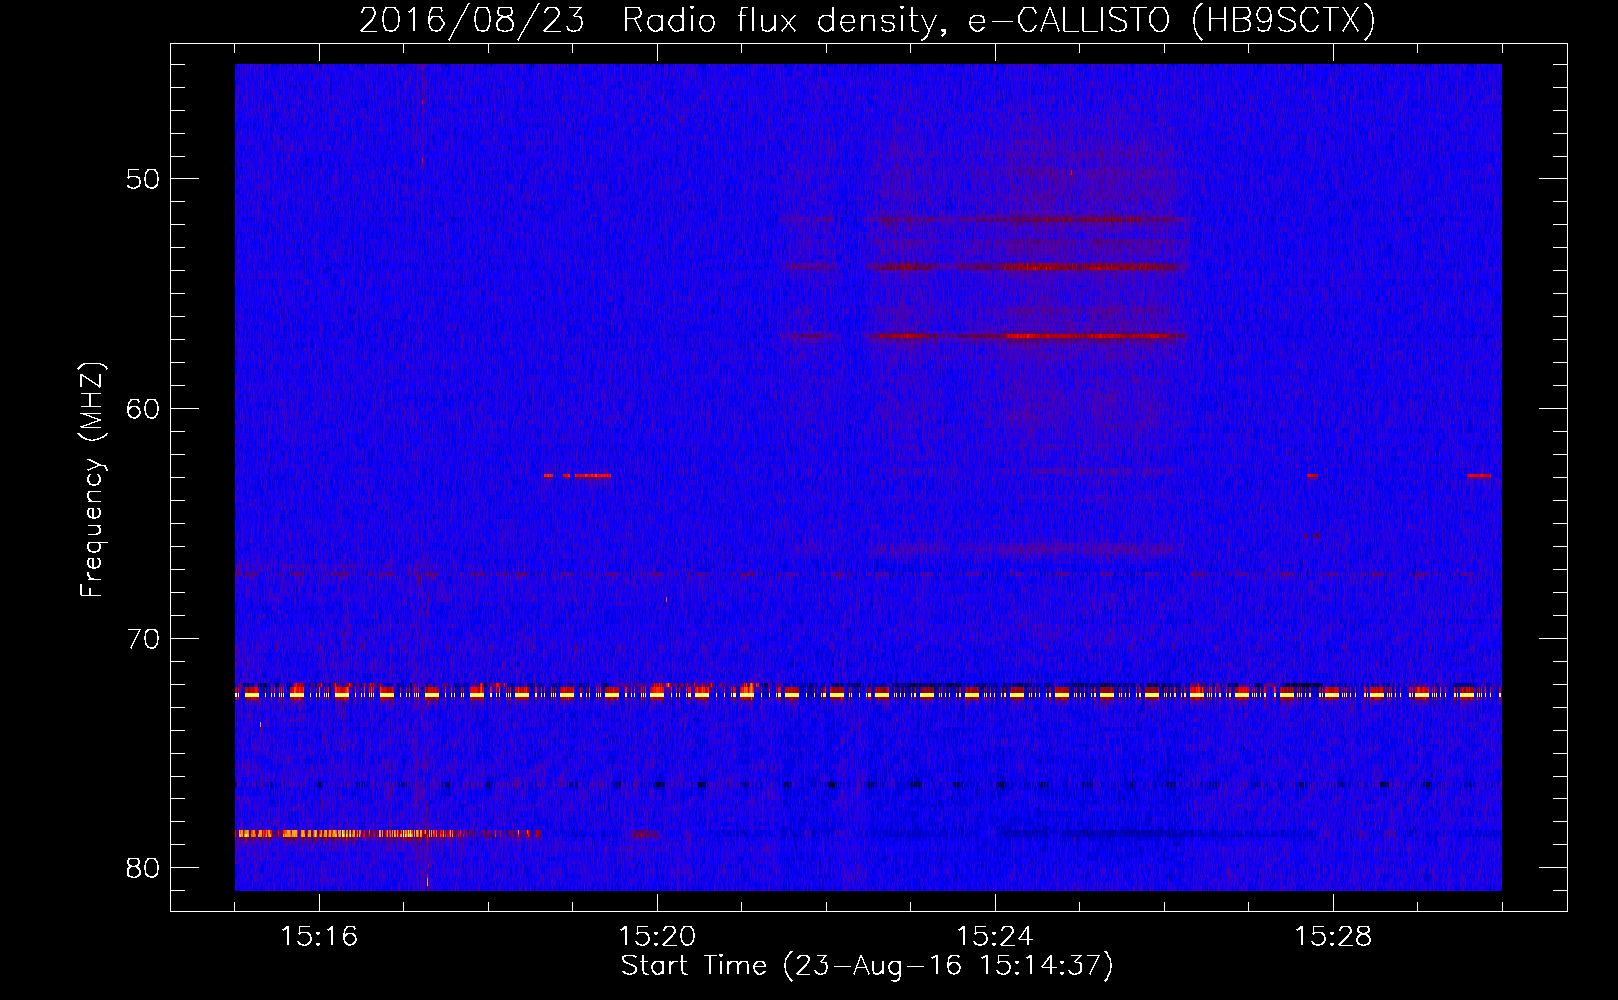Click the 15:16 time tick label
Image resolution: width=1618 pixels, height=1000 pixels.
click(319, 937)
